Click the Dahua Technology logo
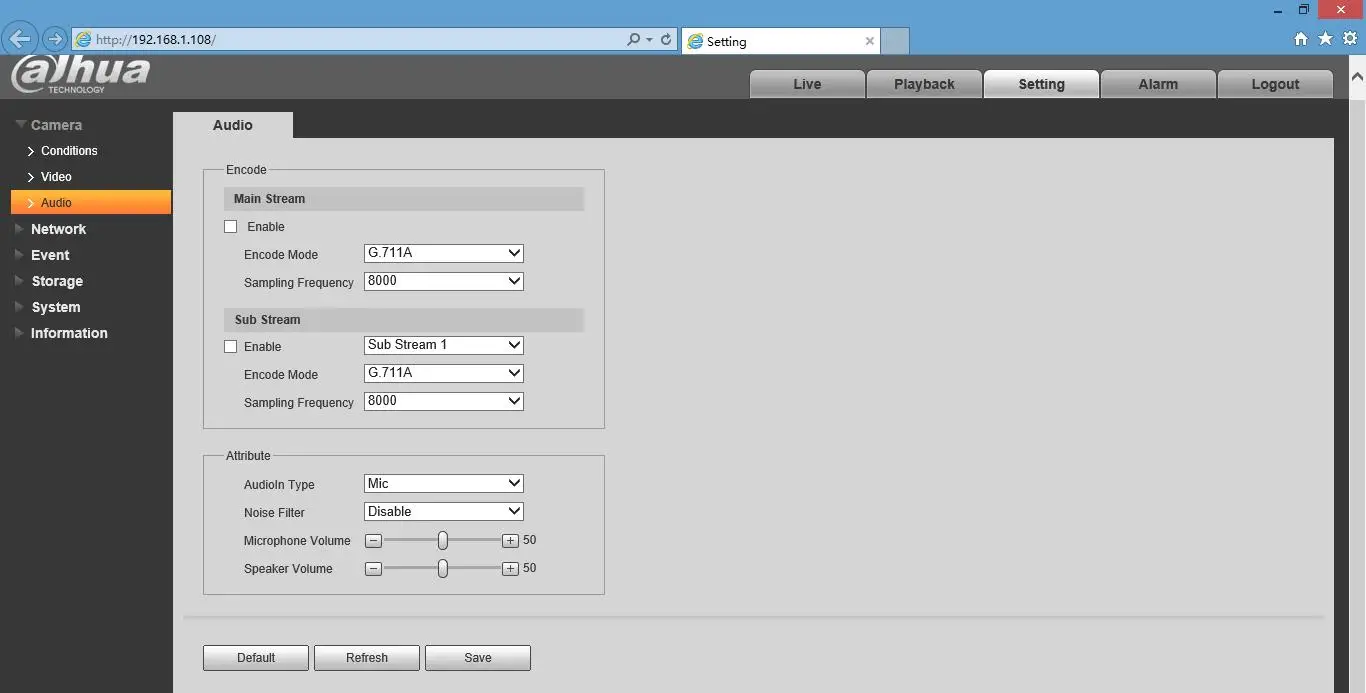The width and height of the screenshot is (1366, 693). pyautogui.click(x=80, y=75)
